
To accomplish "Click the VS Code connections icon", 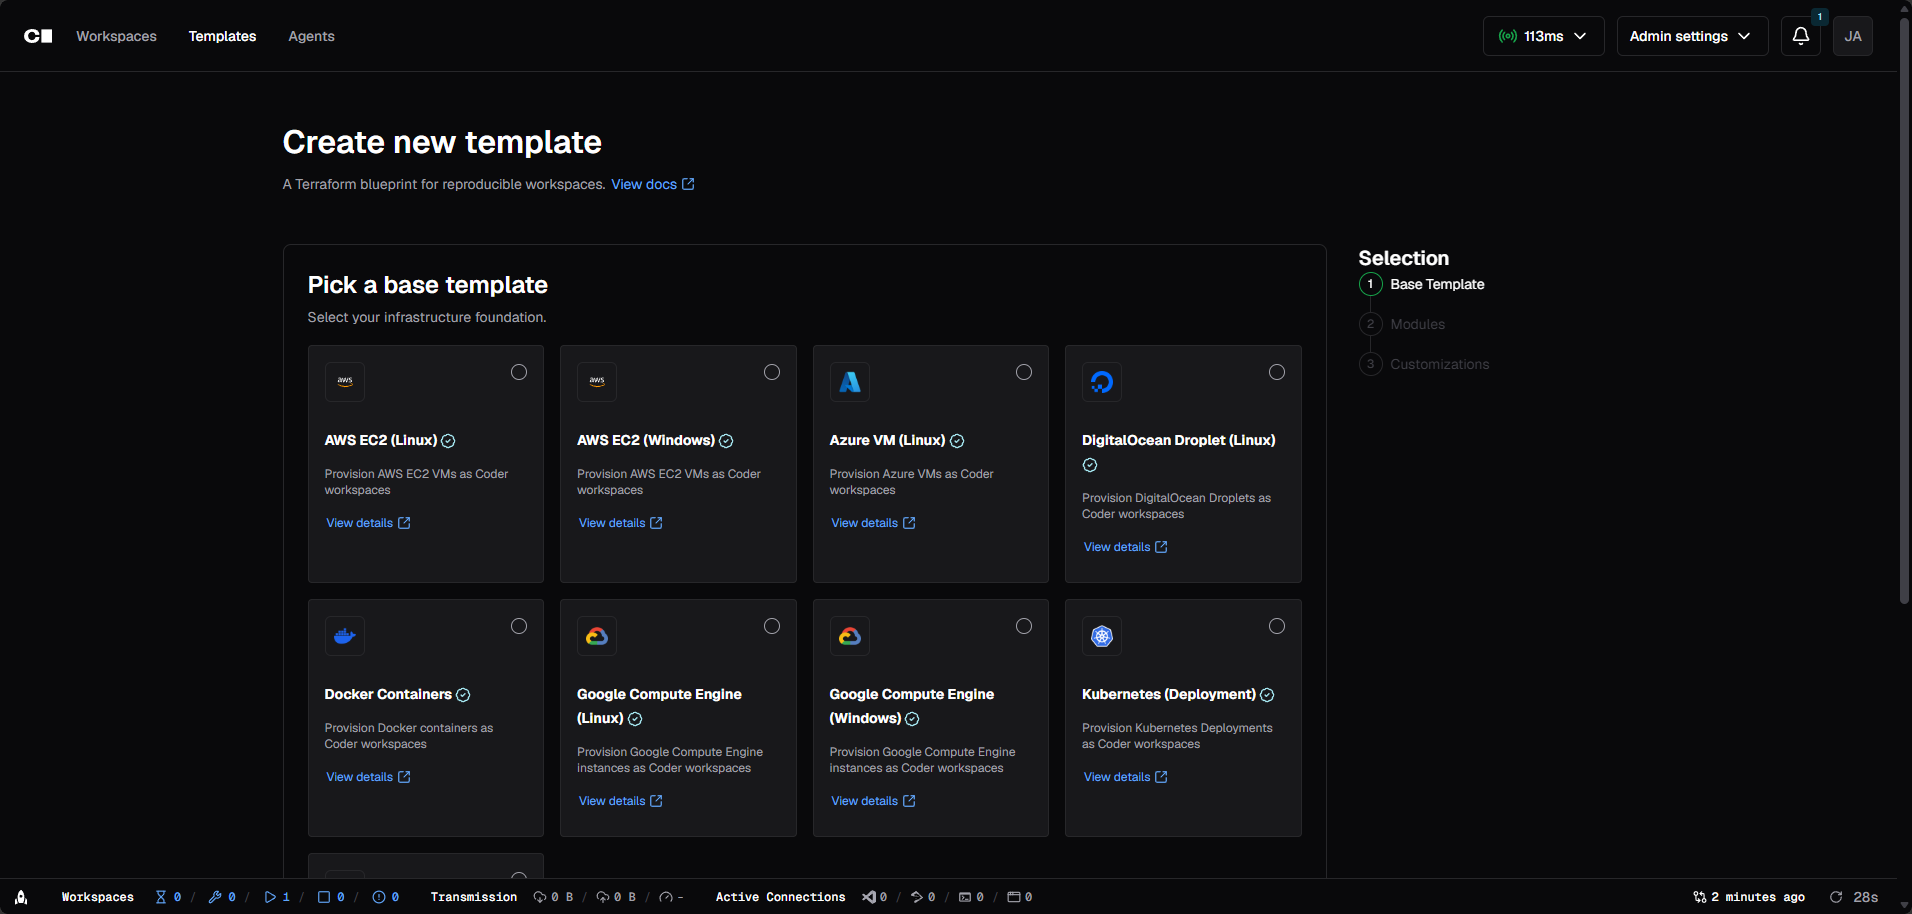I will coord(869,897).
